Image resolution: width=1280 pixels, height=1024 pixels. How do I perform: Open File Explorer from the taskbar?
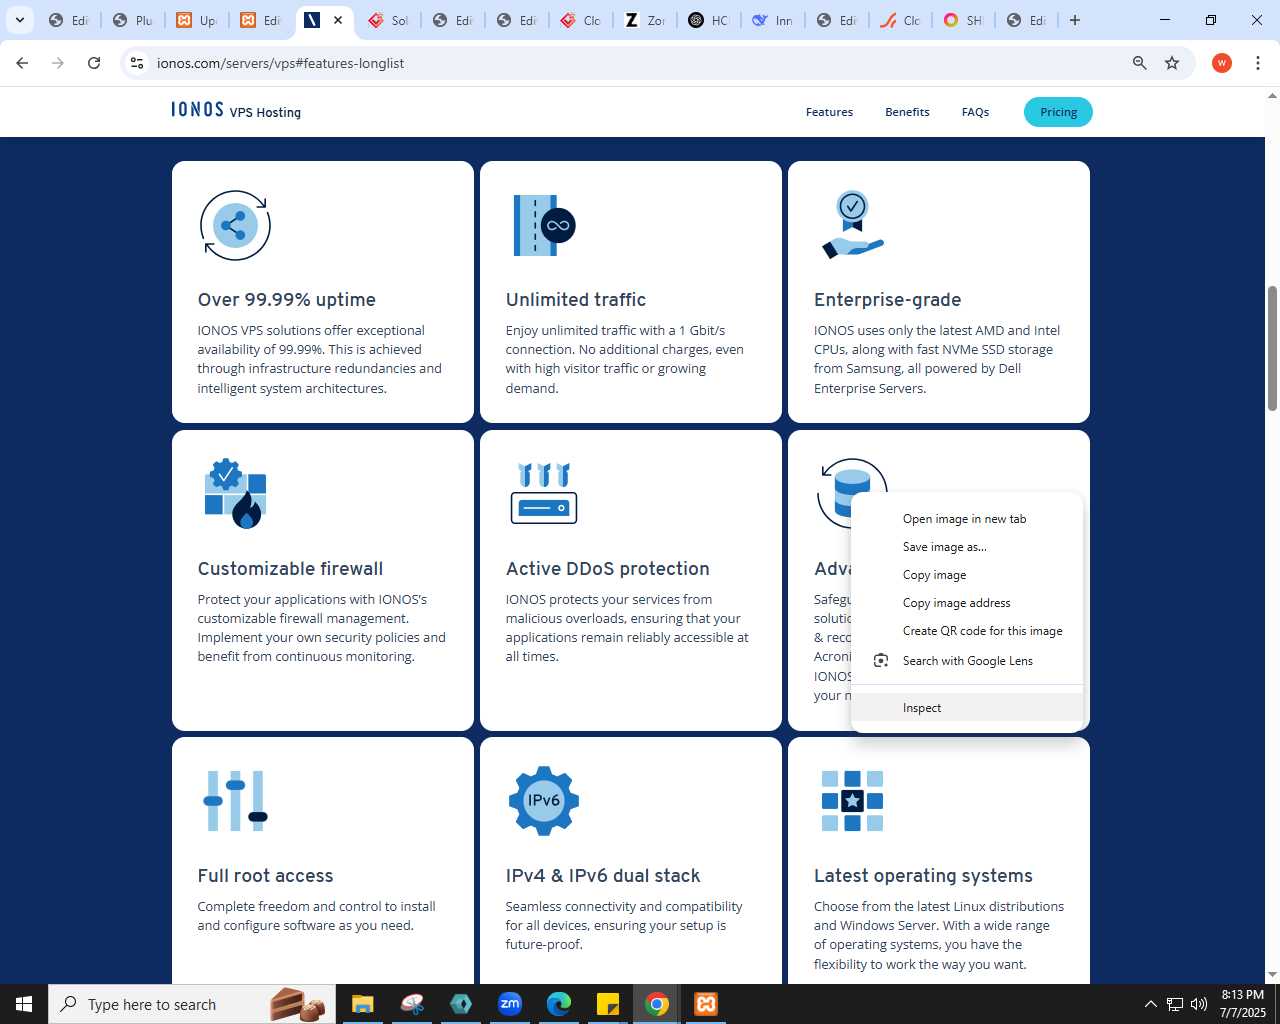[x=362, y=1004]
